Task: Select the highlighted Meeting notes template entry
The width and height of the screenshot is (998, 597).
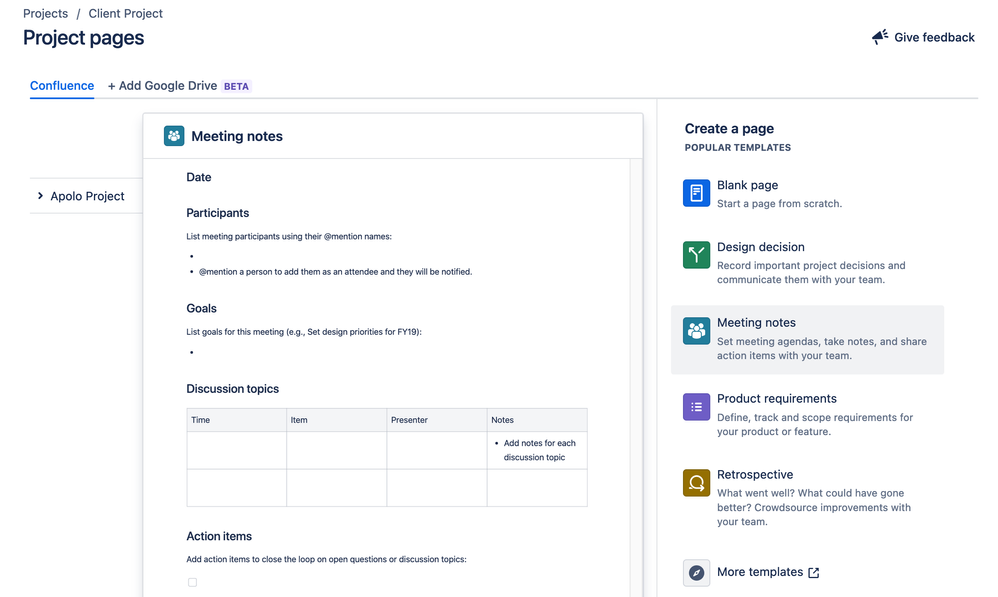Action: pos(806,338)
